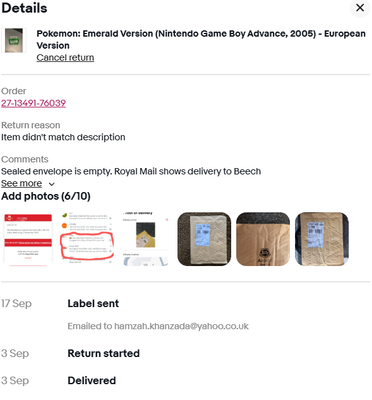Click the Cancel return link
The height and width of the screenshot is (400, 372).
(x=65, y=58)
